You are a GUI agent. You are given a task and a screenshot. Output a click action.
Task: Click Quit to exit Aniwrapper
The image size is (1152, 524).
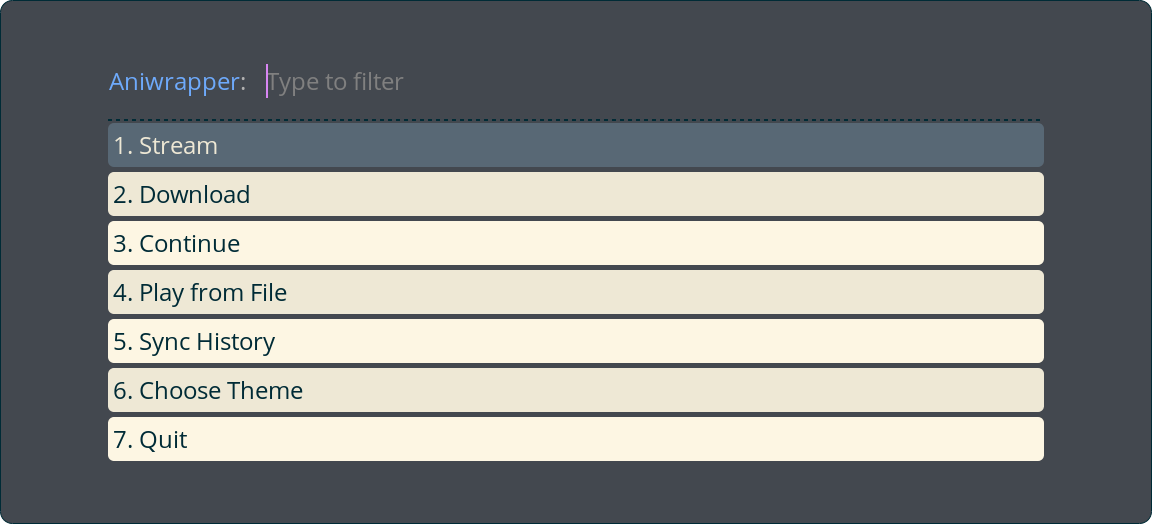(575, 439)
